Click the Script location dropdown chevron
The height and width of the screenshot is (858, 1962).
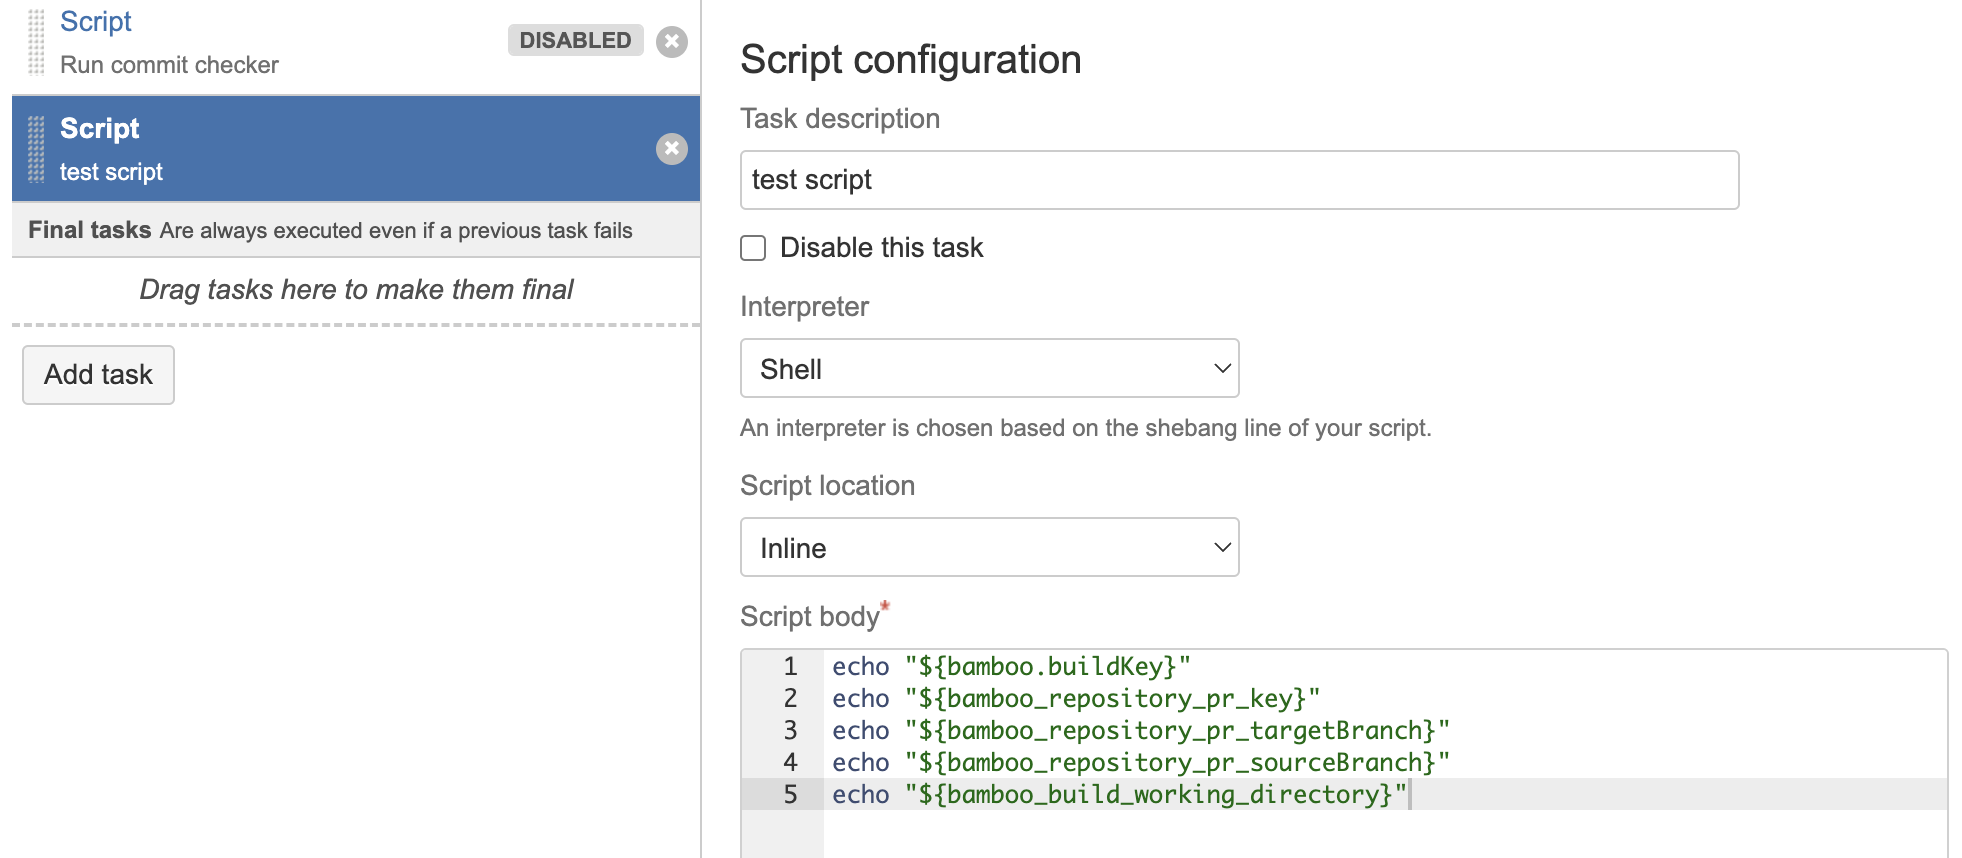click(x=1221, y=547)
